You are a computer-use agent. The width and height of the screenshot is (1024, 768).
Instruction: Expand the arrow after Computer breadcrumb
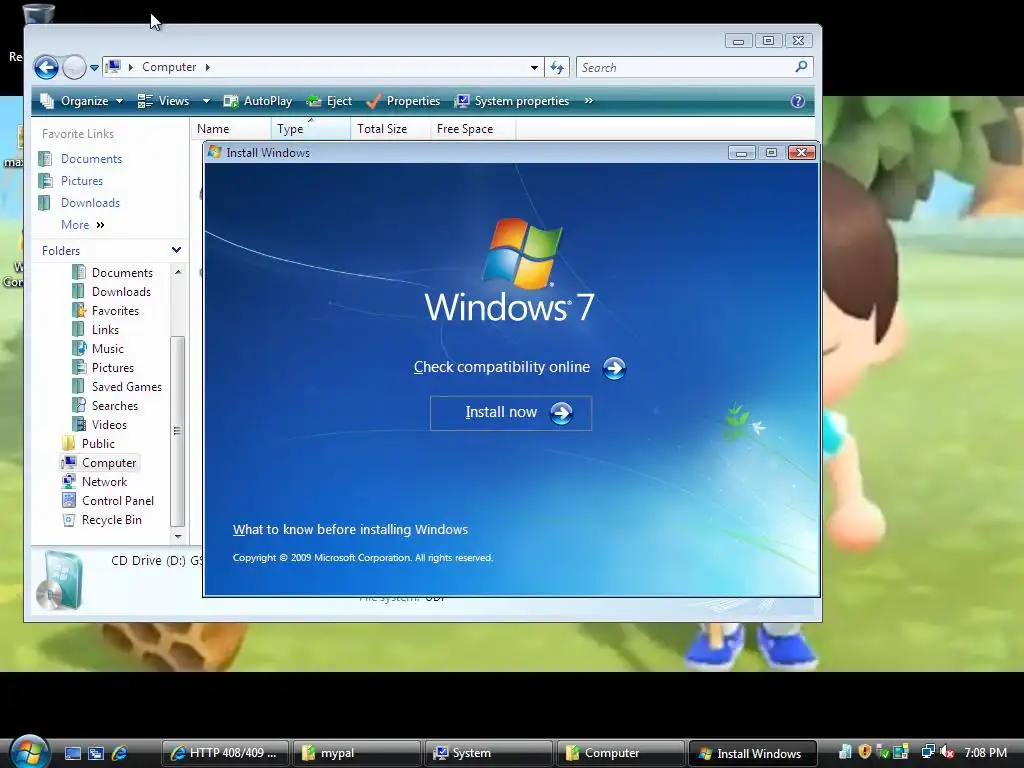208,67
